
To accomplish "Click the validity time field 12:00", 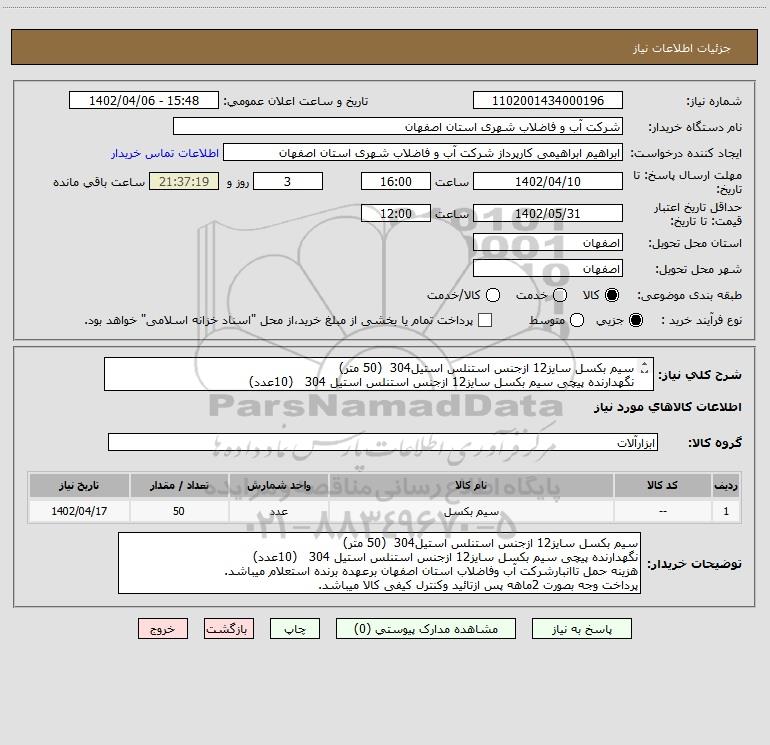I will pyautogui.click(x=396, y=213).
